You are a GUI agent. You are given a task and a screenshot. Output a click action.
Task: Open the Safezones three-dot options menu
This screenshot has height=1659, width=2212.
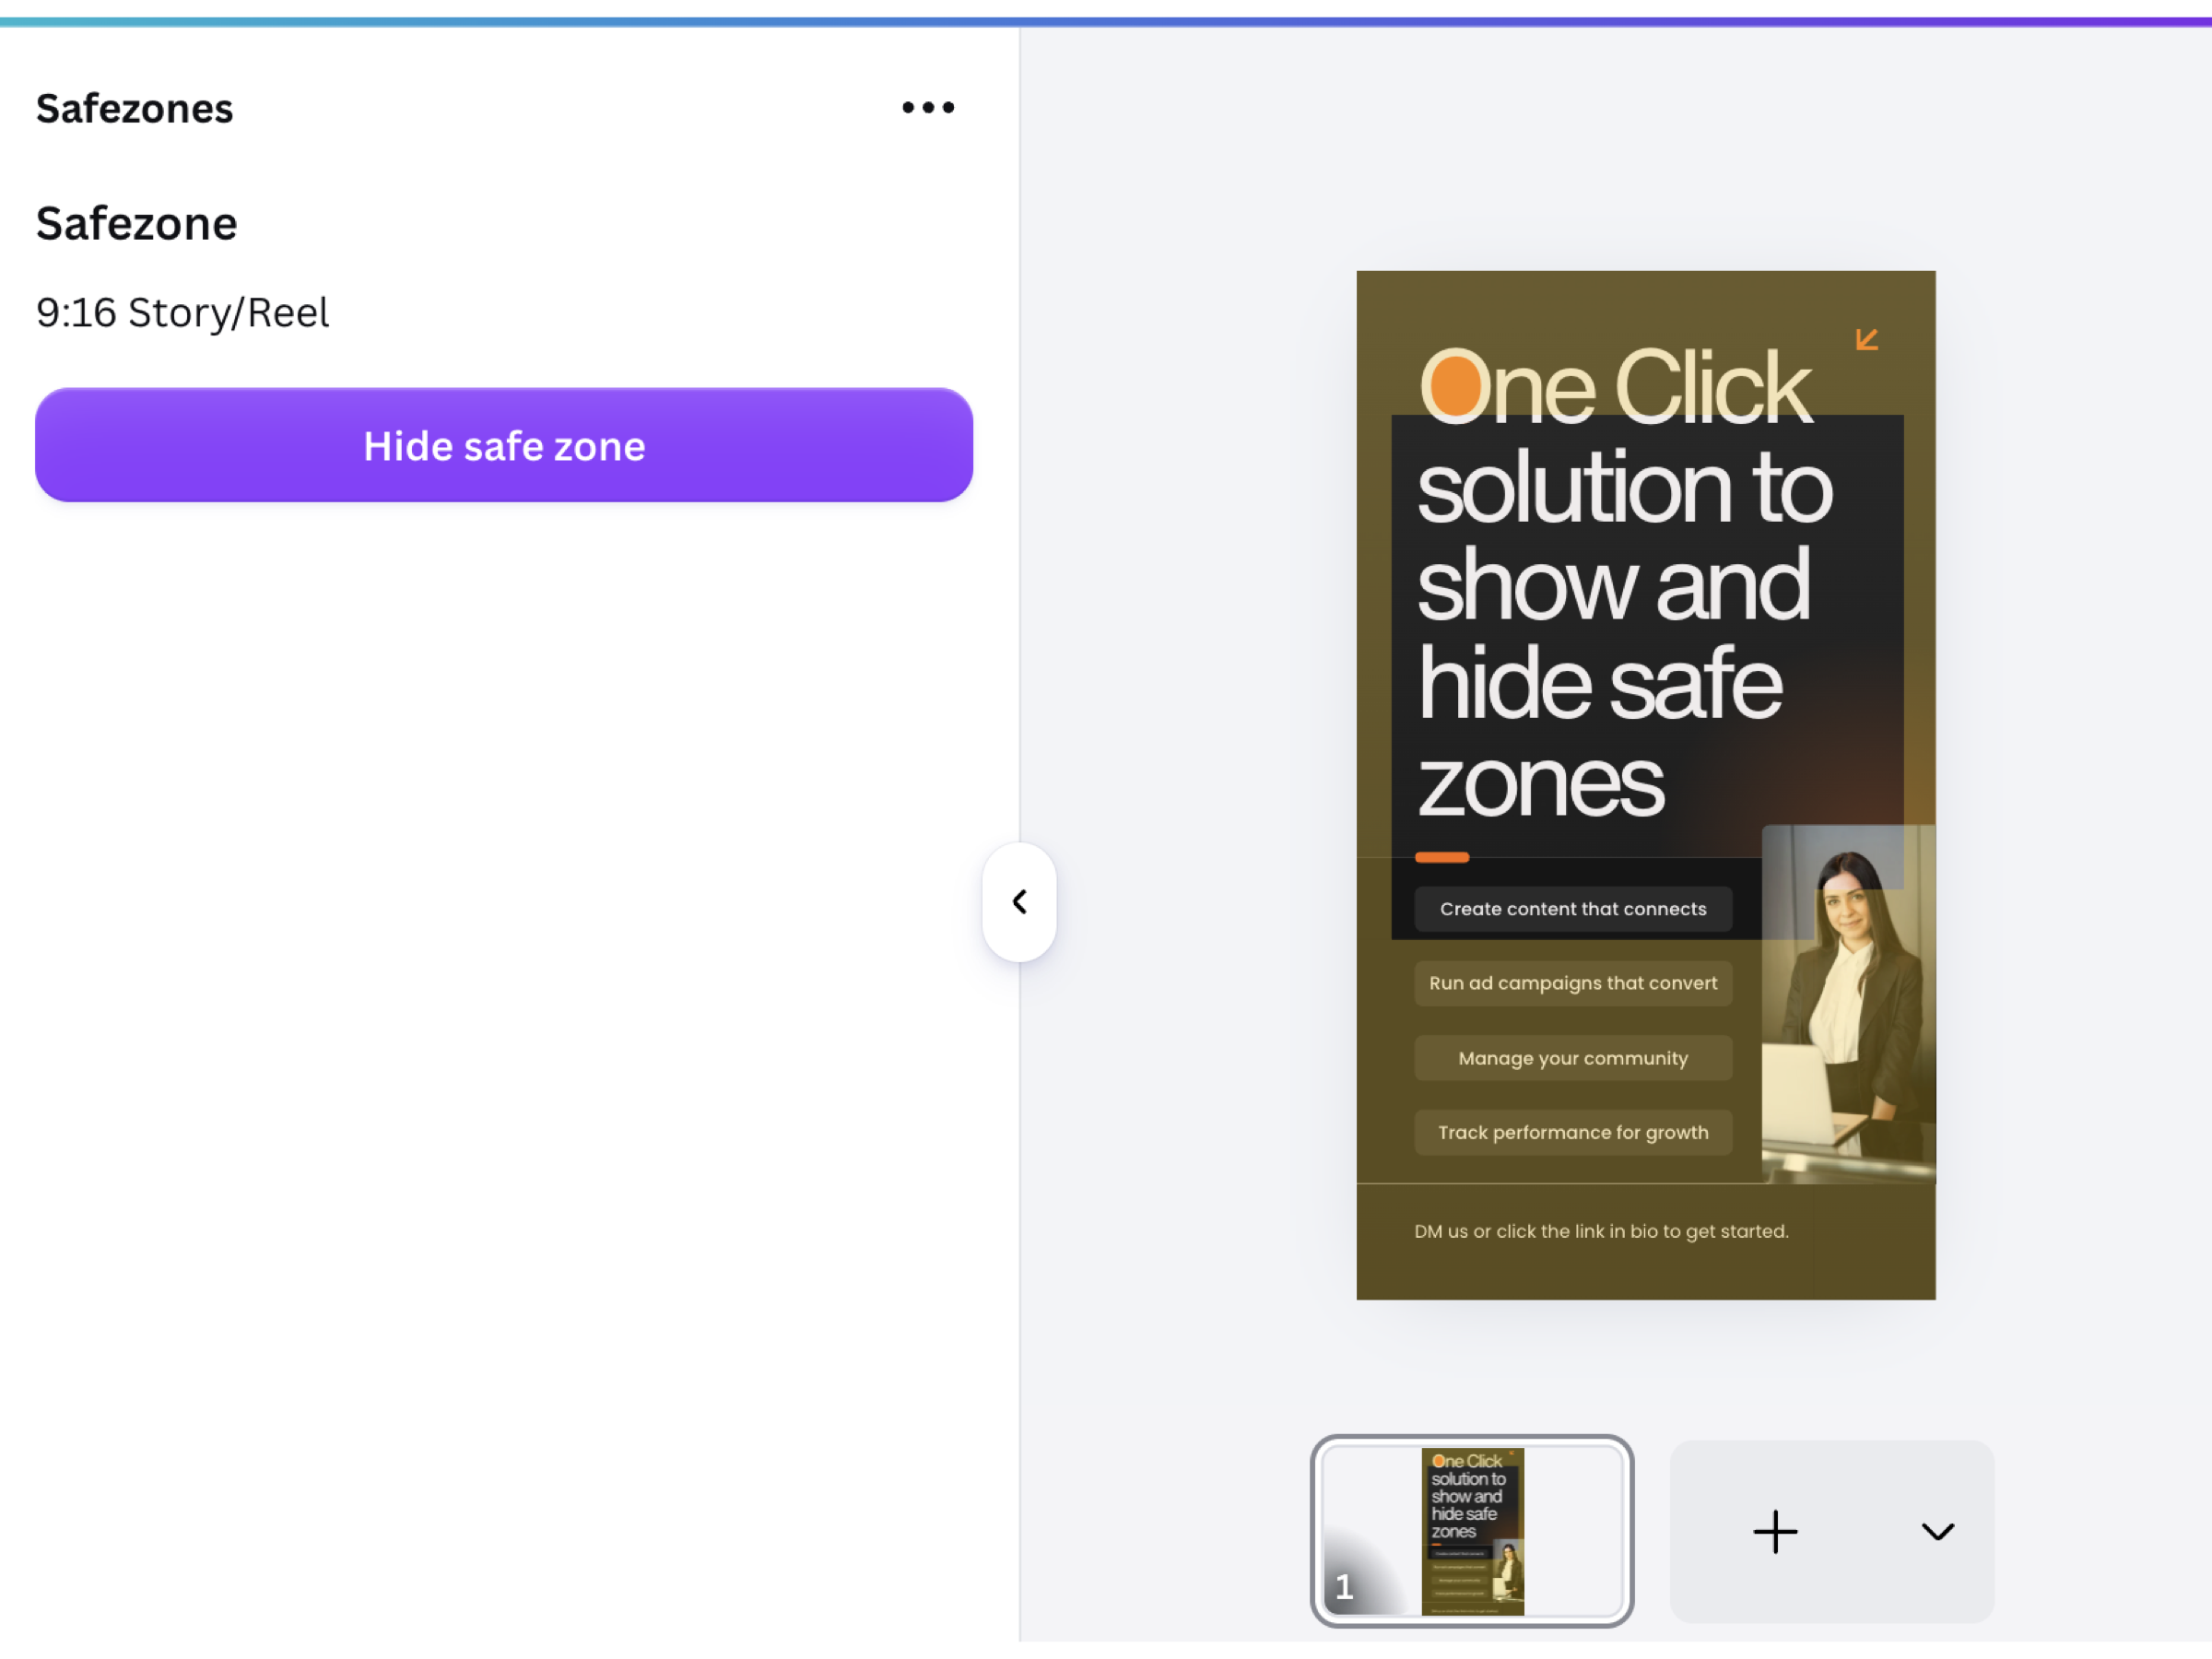[927, 107]
